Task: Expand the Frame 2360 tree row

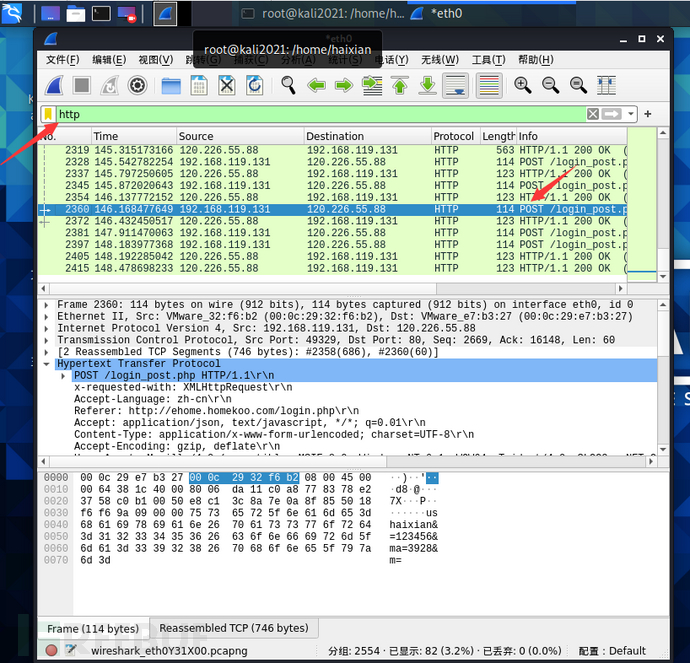Action: click(46, 304)
